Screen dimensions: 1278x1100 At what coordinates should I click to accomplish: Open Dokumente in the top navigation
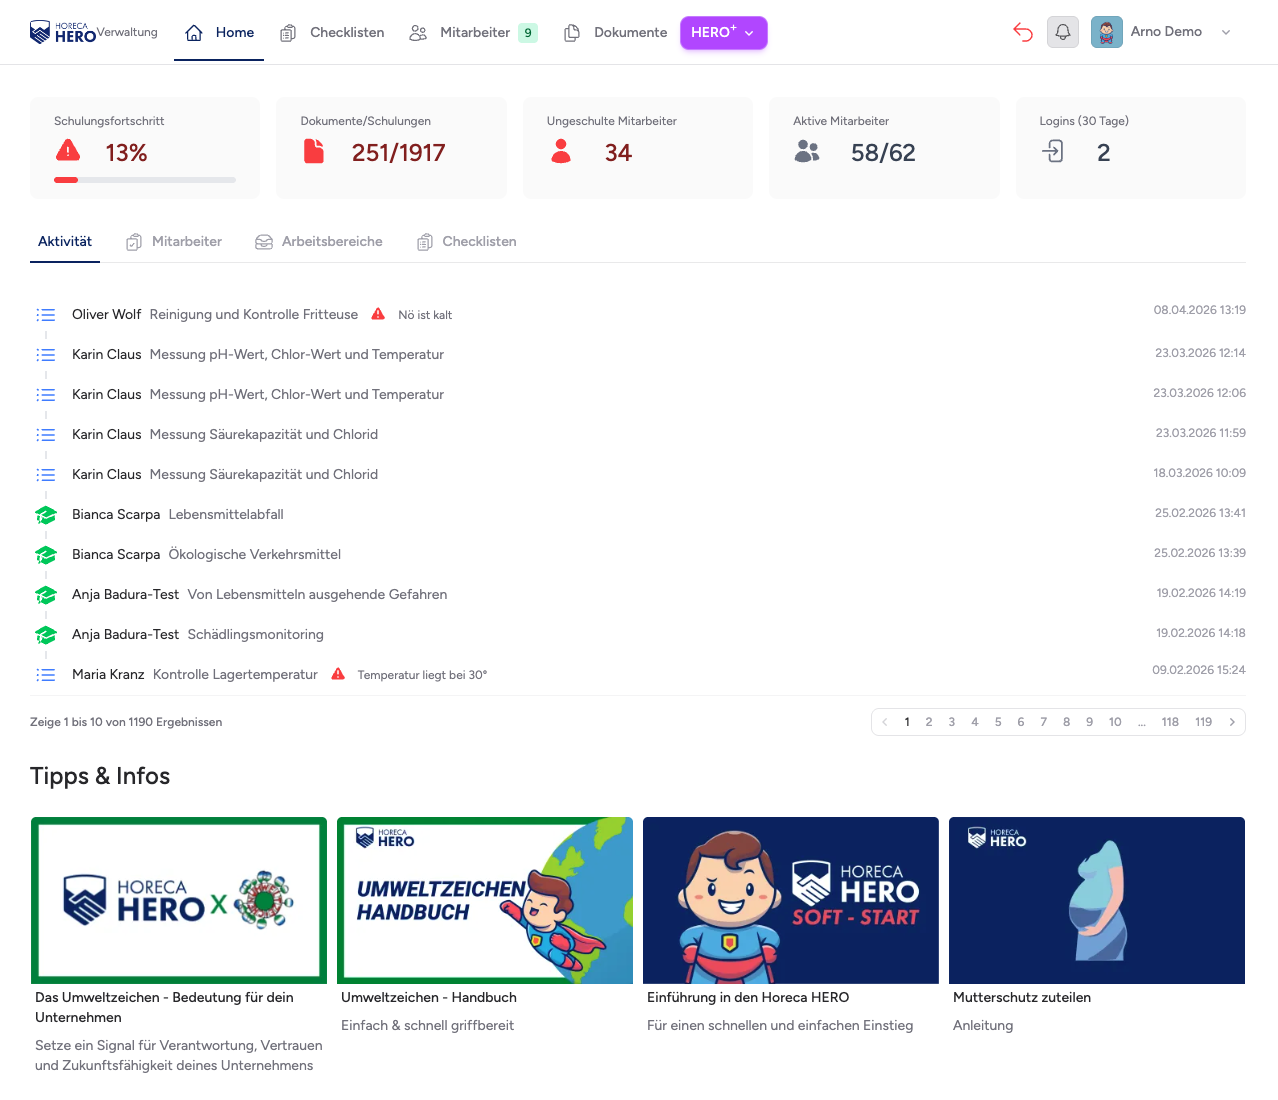click(x=615, y=32)
